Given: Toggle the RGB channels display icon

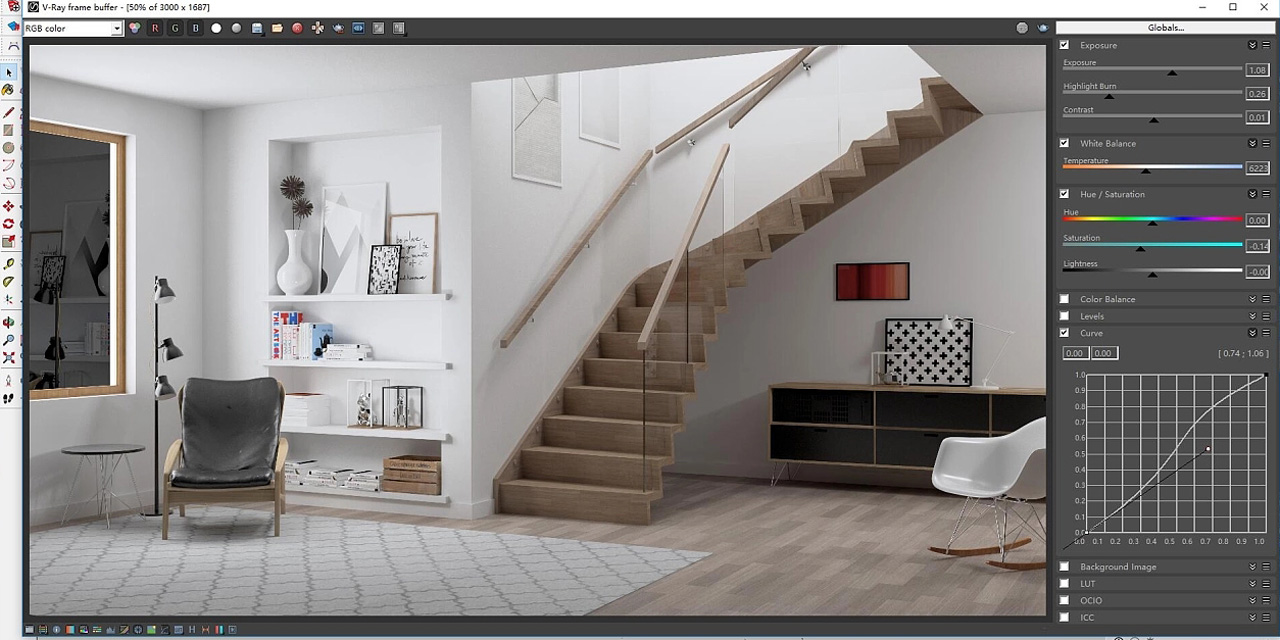Looking at the screenshot, I should [x=134, y=27].
